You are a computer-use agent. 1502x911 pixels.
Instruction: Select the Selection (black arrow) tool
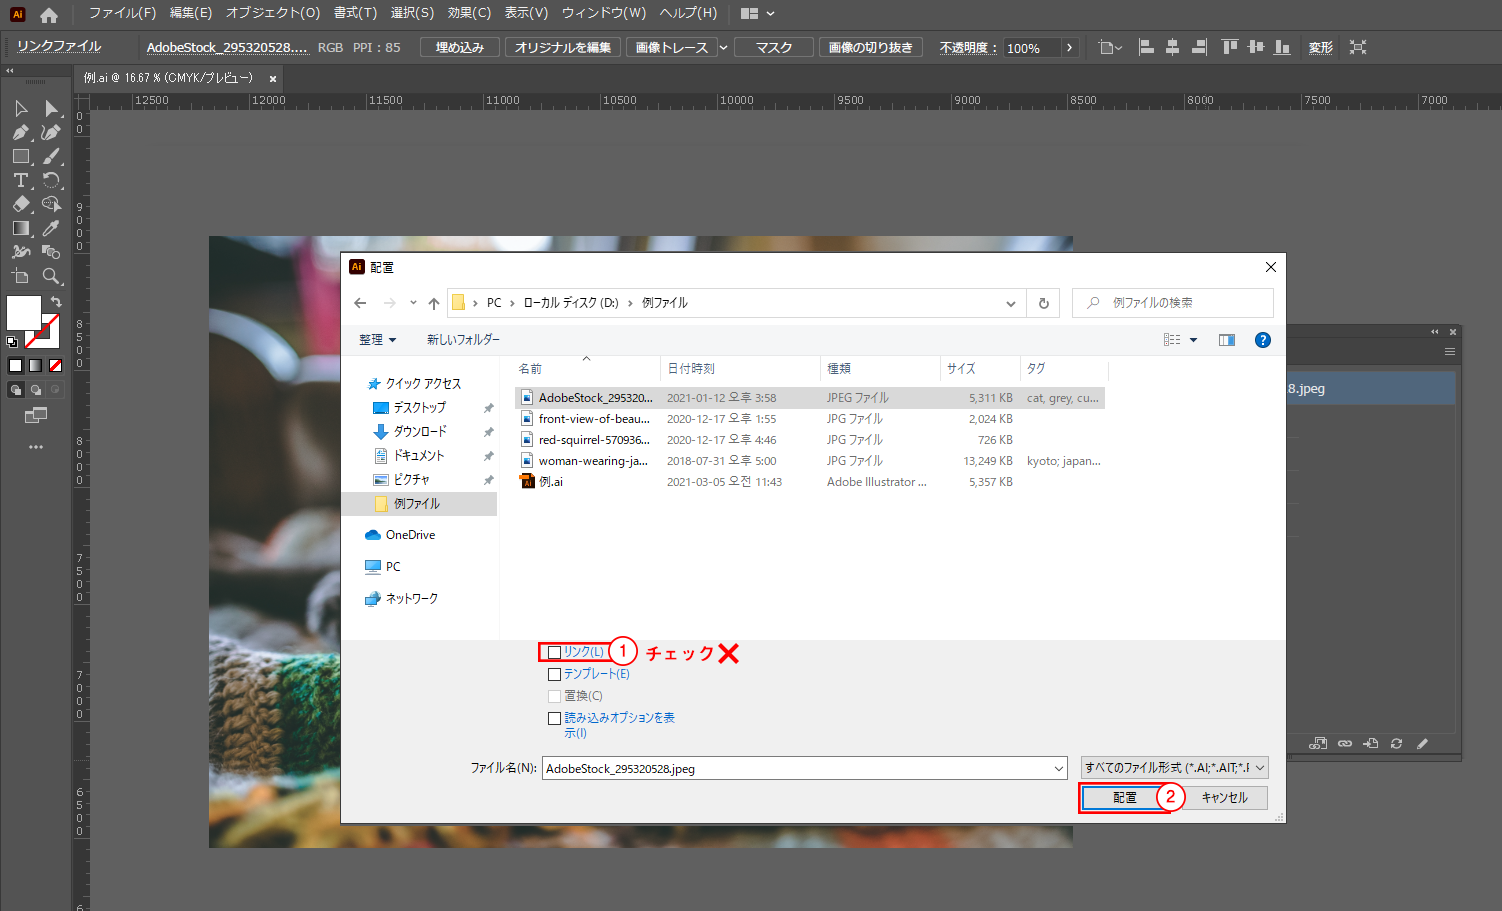click(x=21, y=108)
